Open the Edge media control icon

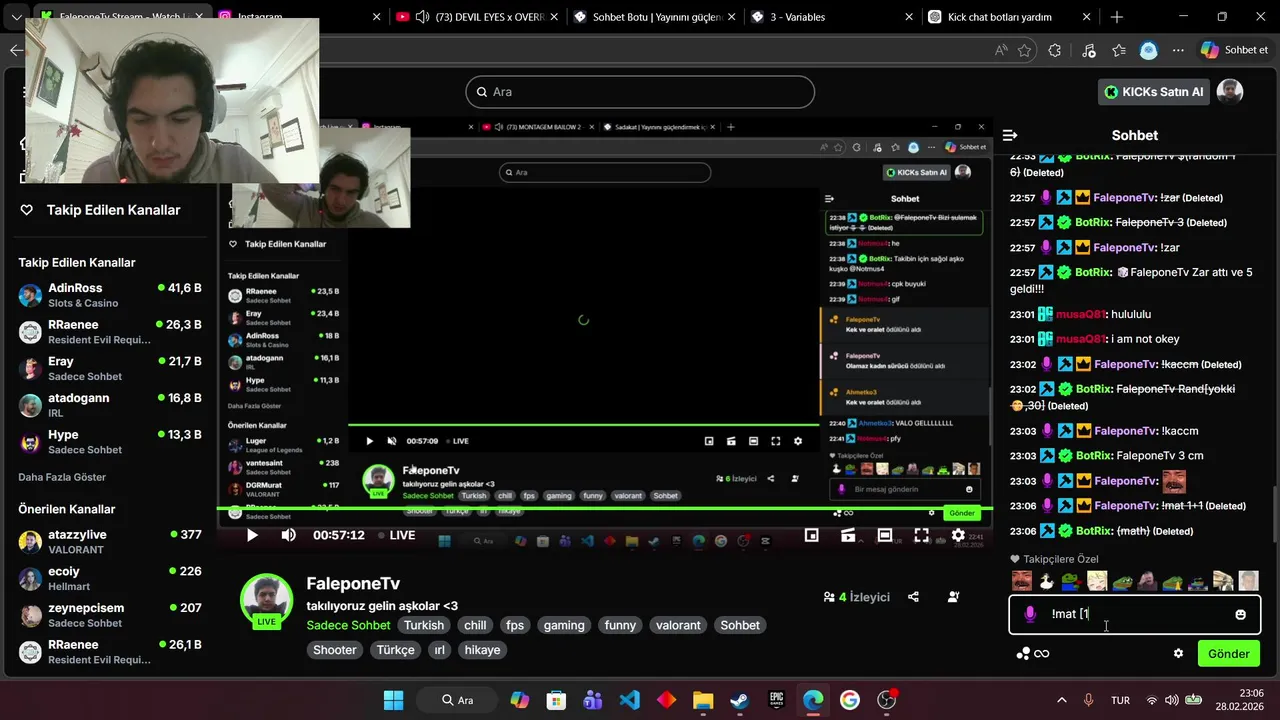1088,50
